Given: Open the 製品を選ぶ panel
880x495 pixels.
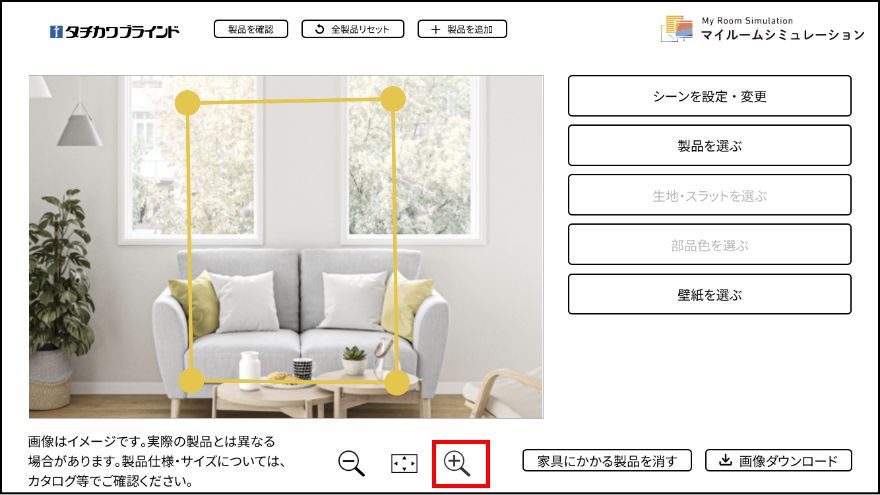Looking at the screenshot, I should click(709, 145).
